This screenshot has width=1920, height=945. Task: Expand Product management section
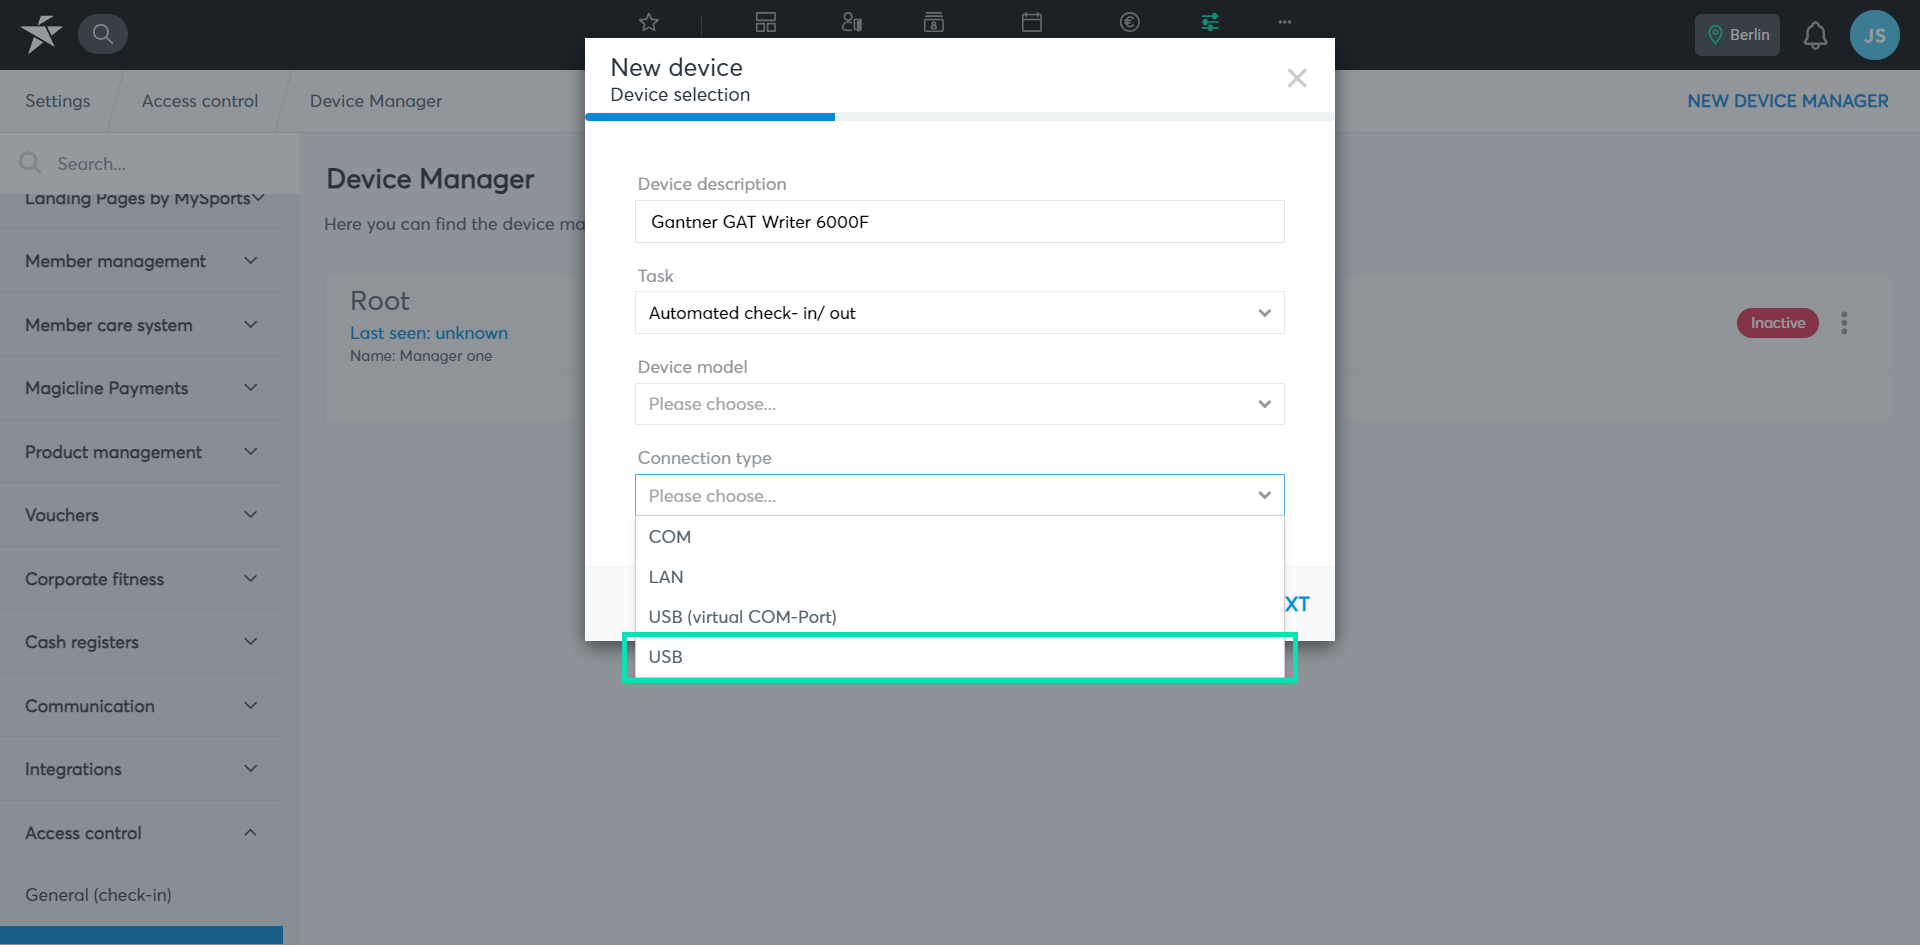click(142, 452)
